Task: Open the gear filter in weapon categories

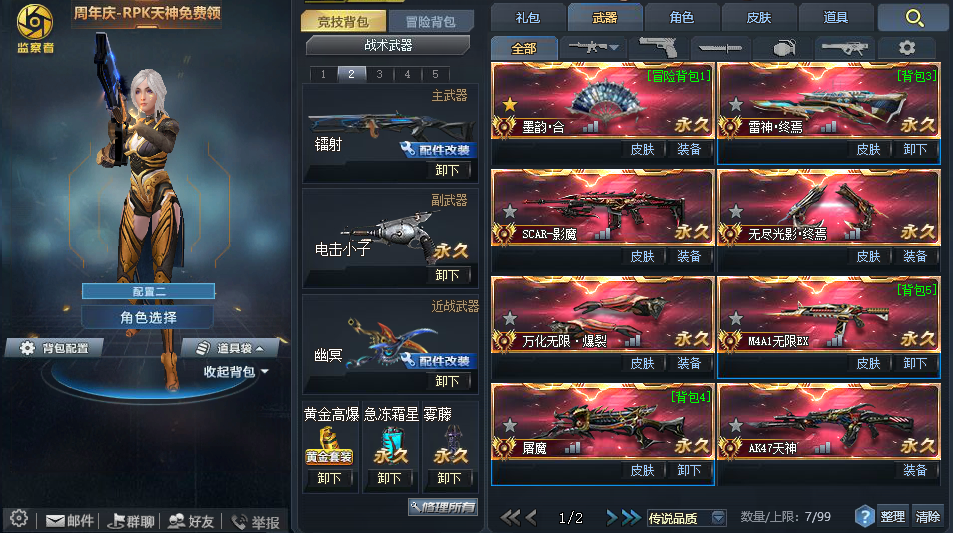Action: tap(906, 47)
